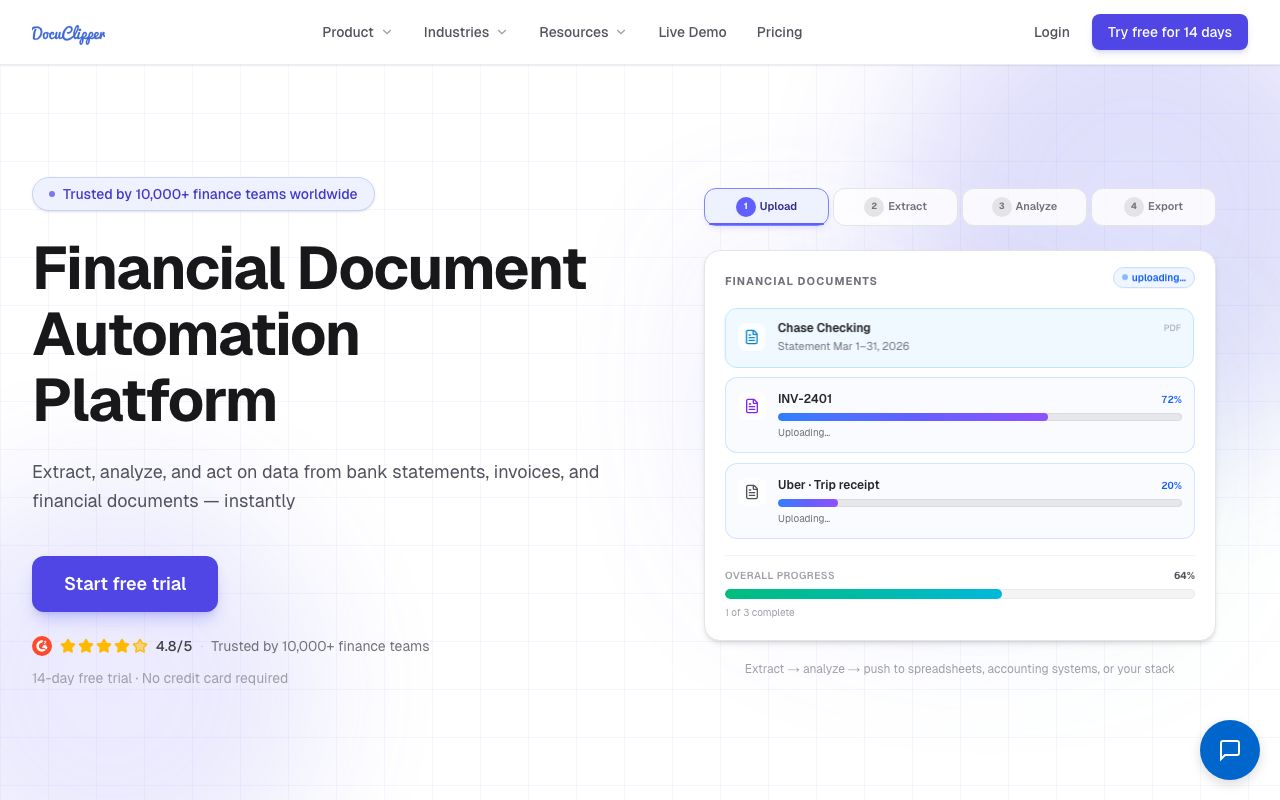Viewport: 1280px width, 800px height.
Task: Open the Industries navigation menu
Action: [465, 32]
